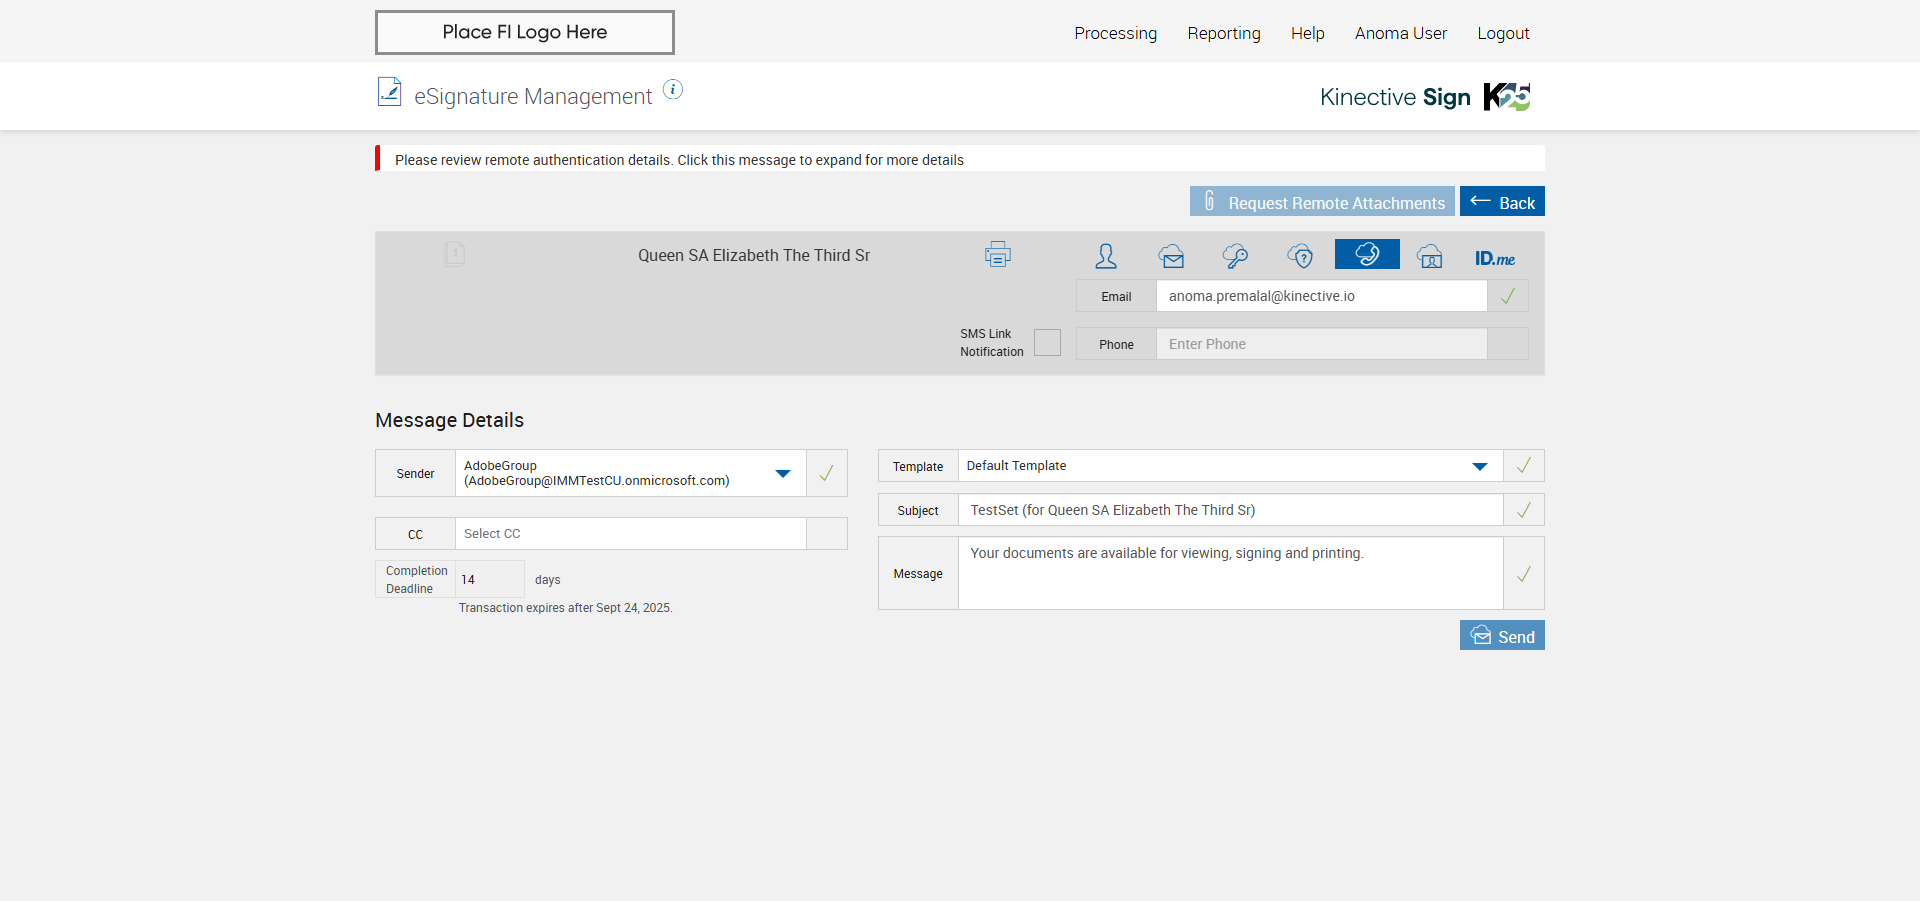1920x901 pixels.
Task: Click the Send button
Action: point(1501,636)
